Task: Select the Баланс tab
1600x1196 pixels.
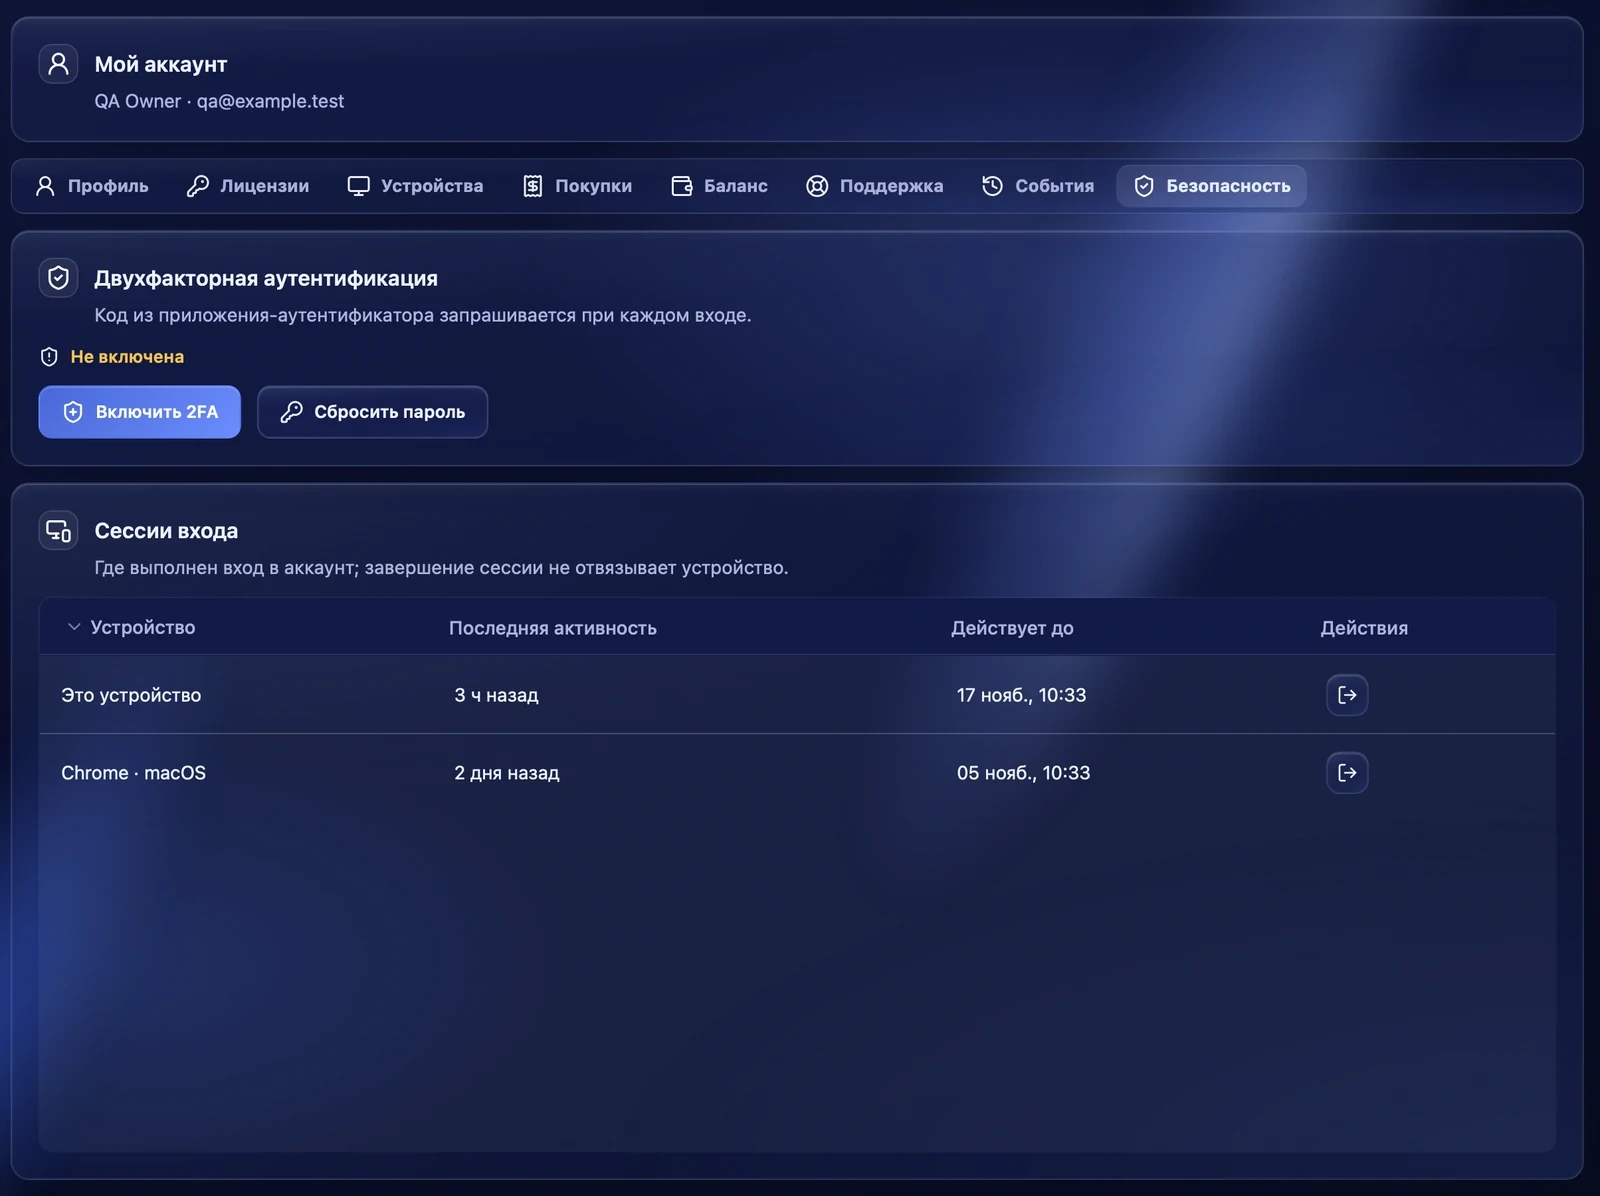Action: point(720,186)
